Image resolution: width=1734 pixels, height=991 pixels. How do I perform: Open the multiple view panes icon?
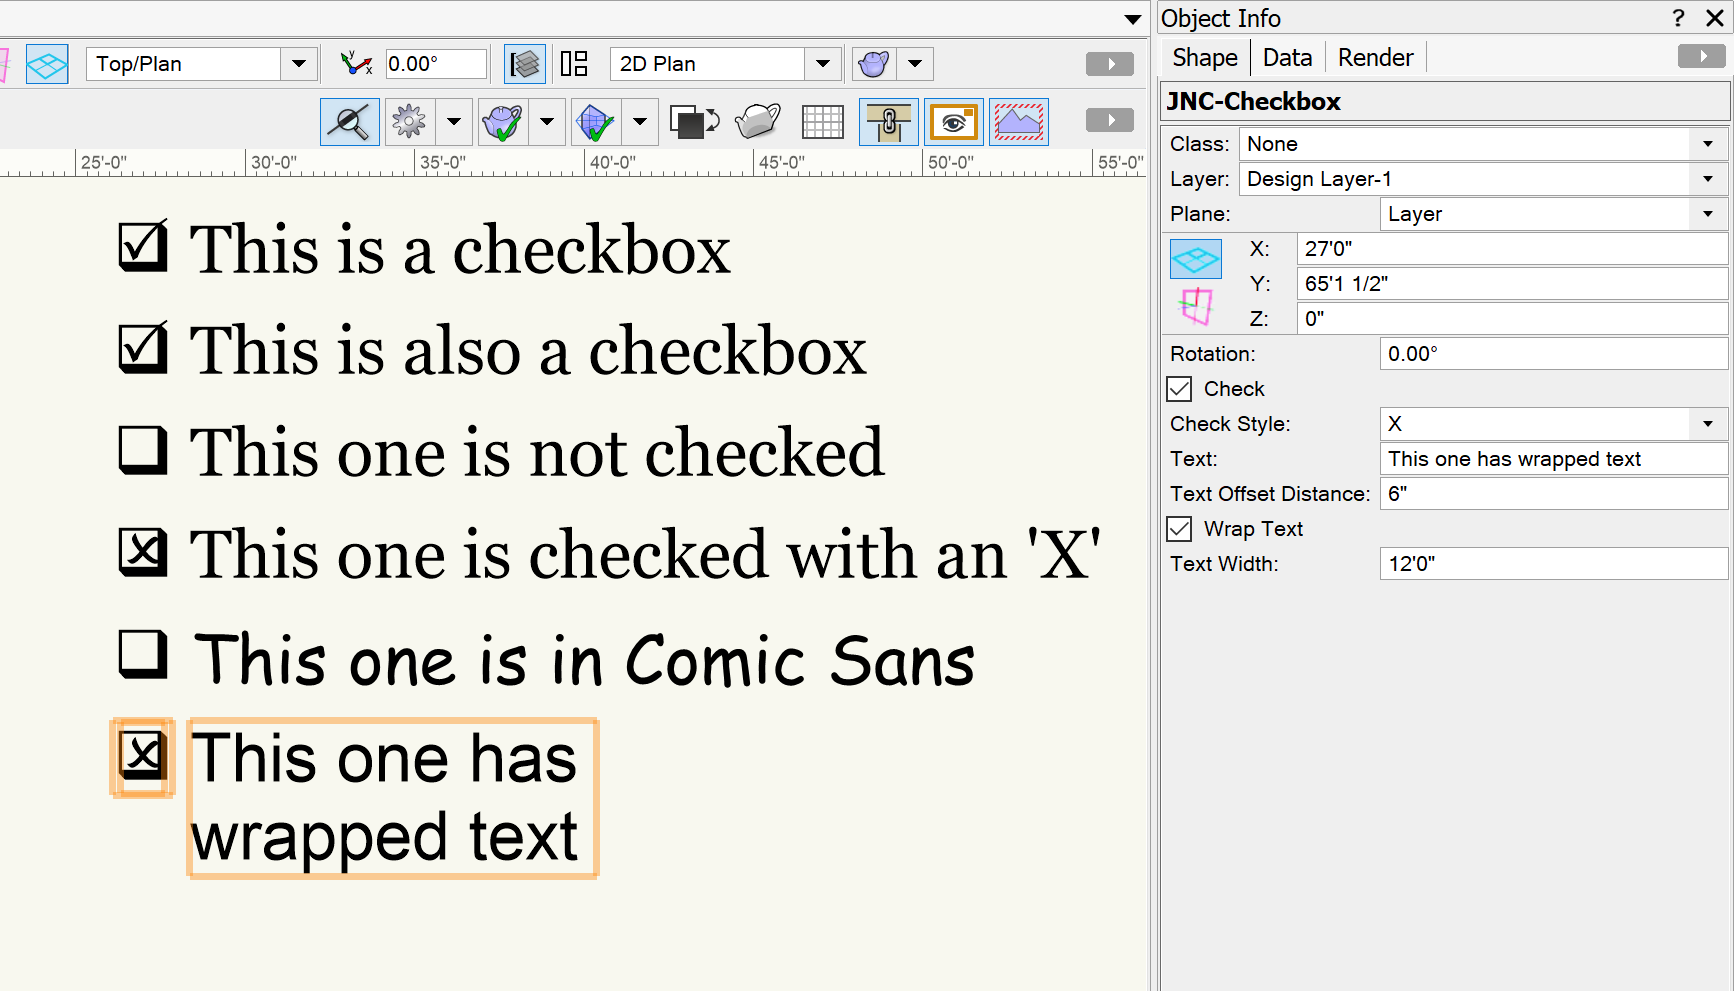tap(575, 63)
